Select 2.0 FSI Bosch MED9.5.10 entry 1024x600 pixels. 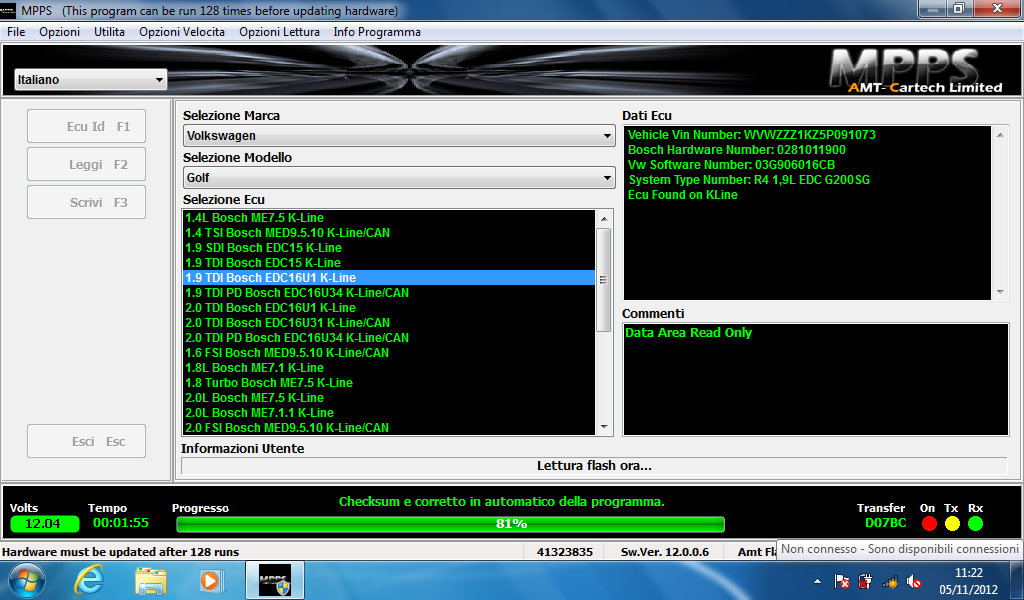pyautogui.click(x=389, y=428)
